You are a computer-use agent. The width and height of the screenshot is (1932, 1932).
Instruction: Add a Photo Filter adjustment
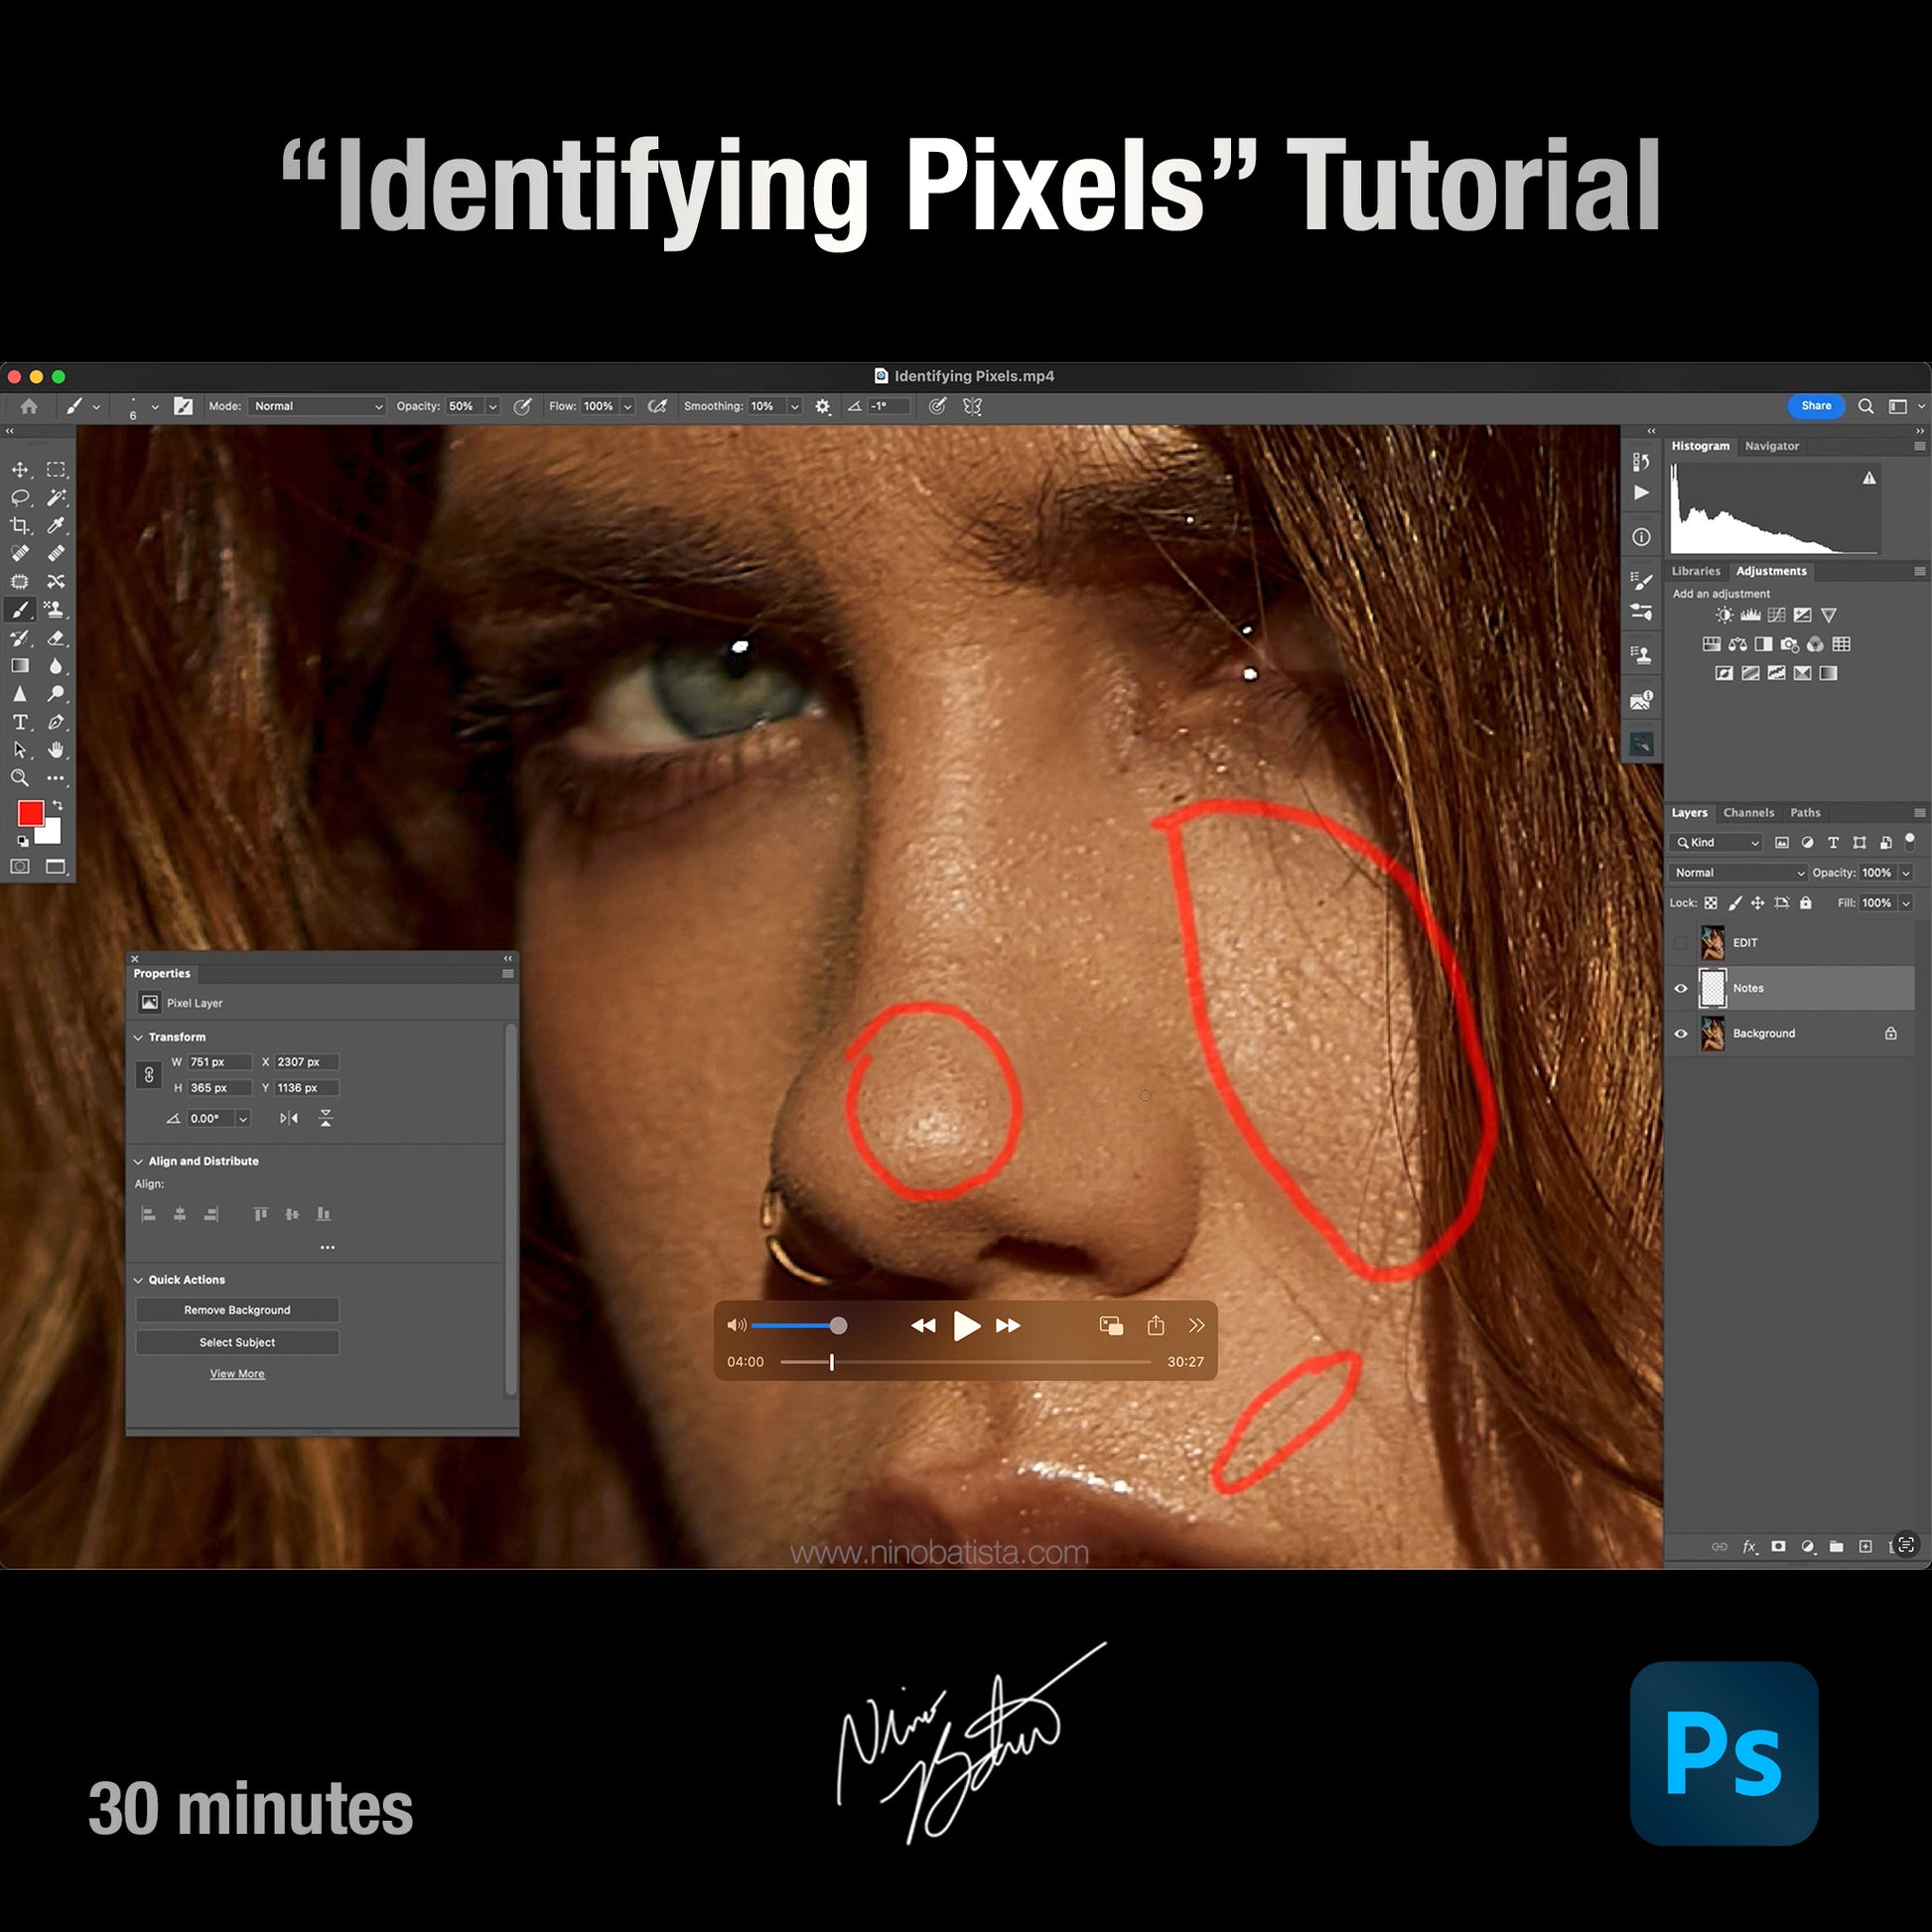pyautogui.click(x=1790, y=644)
